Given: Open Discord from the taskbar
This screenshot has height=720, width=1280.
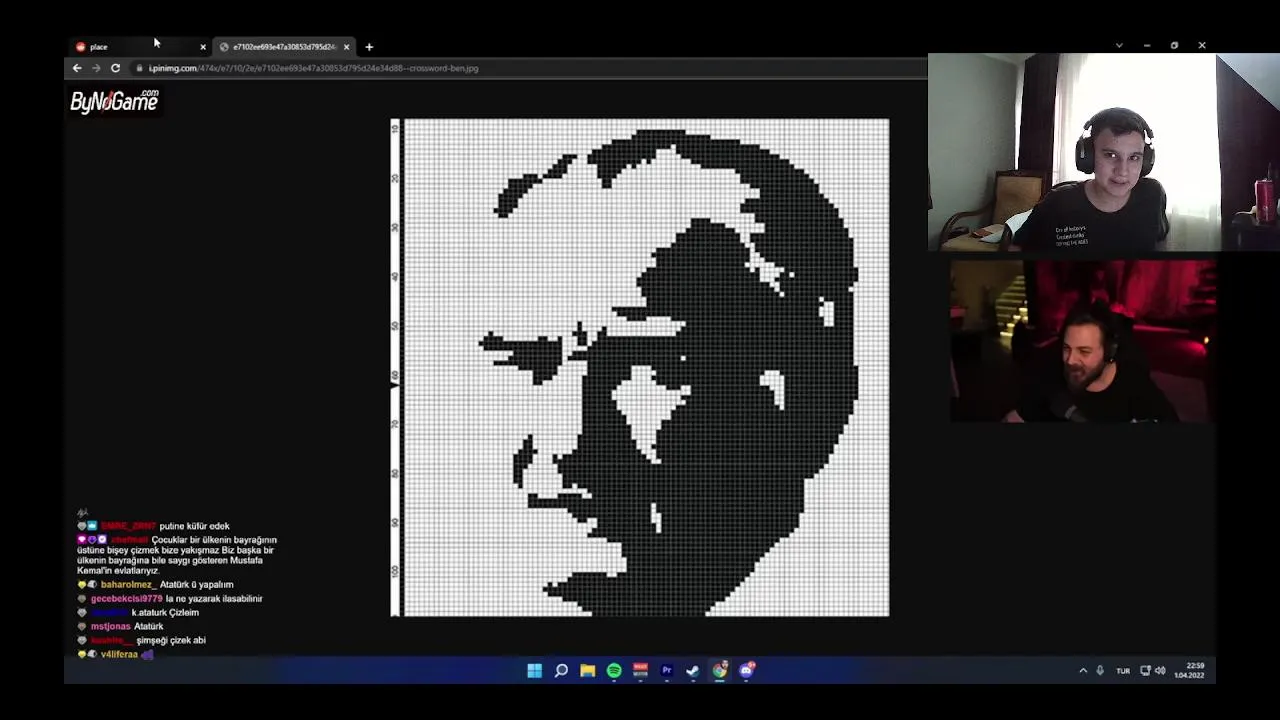Looking at the screenshot, I should (746, 671).
